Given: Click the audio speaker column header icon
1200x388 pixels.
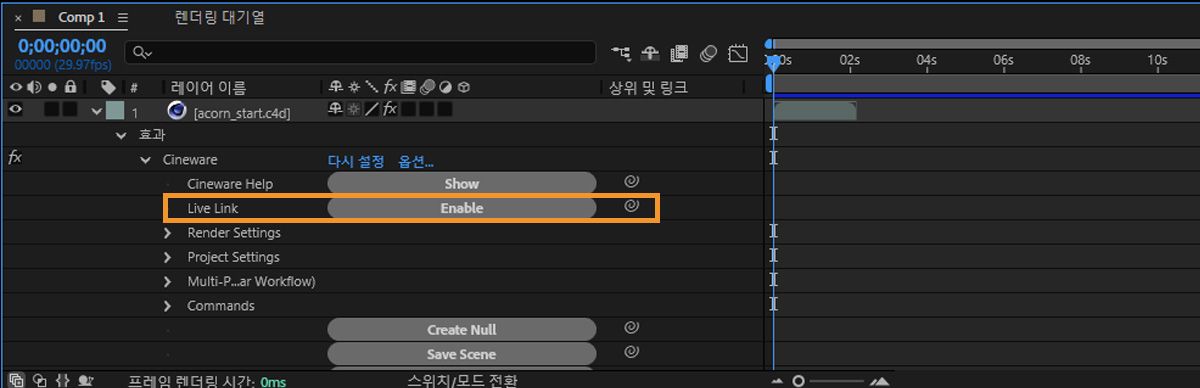Looking at the screenshot, I should click(x=34, y=88).
